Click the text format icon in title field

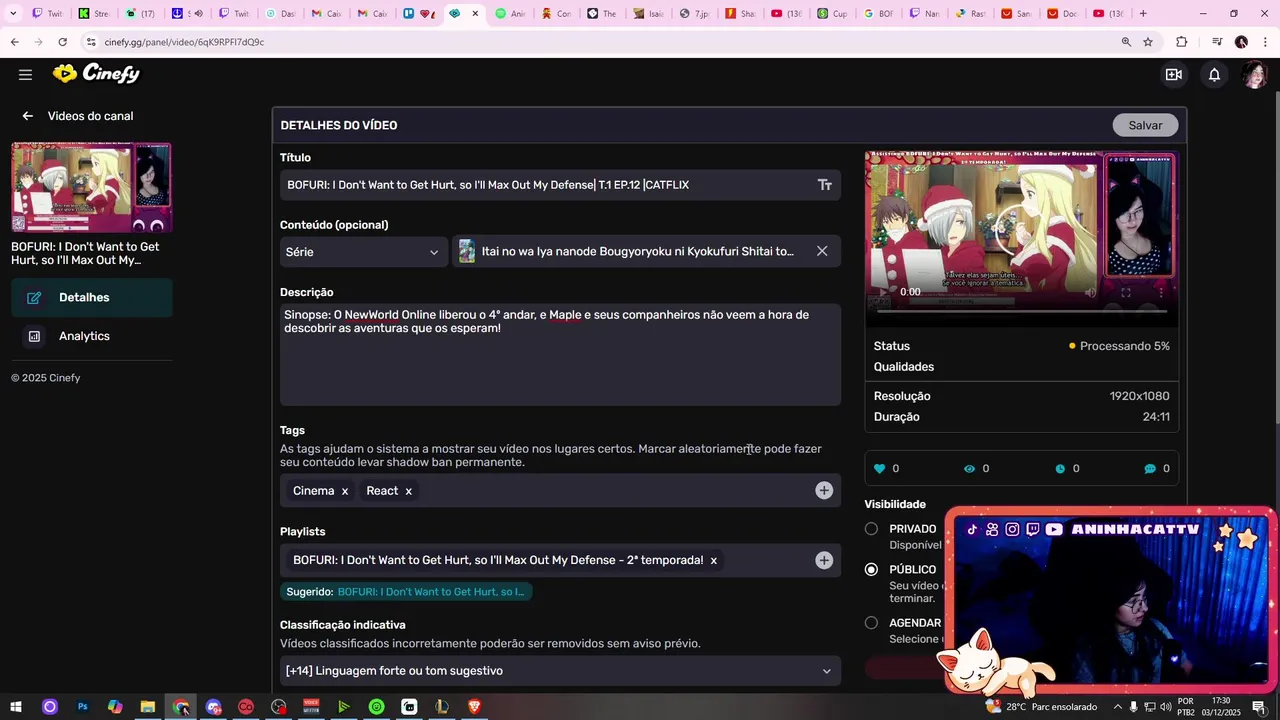pos(825,185)
